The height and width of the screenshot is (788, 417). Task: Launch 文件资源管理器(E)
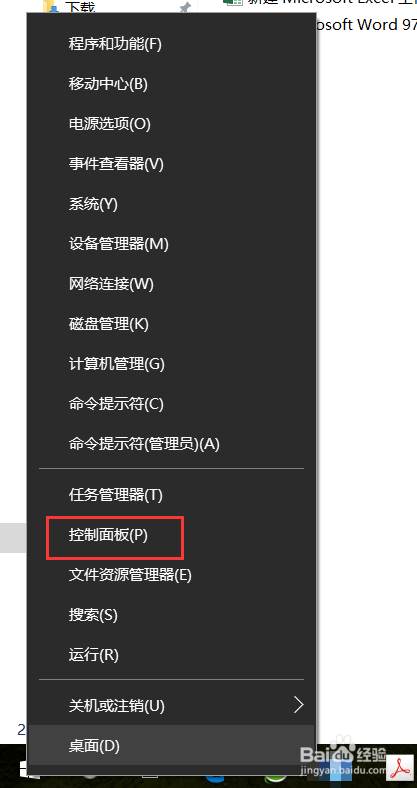[x=172, y=575]
